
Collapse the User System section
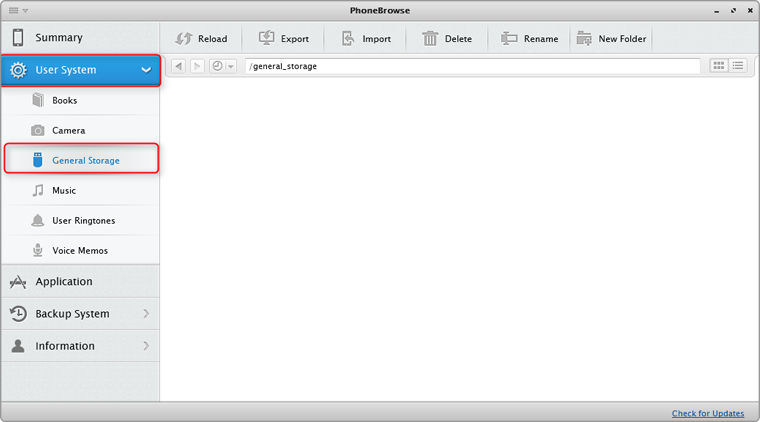(146, 70)
